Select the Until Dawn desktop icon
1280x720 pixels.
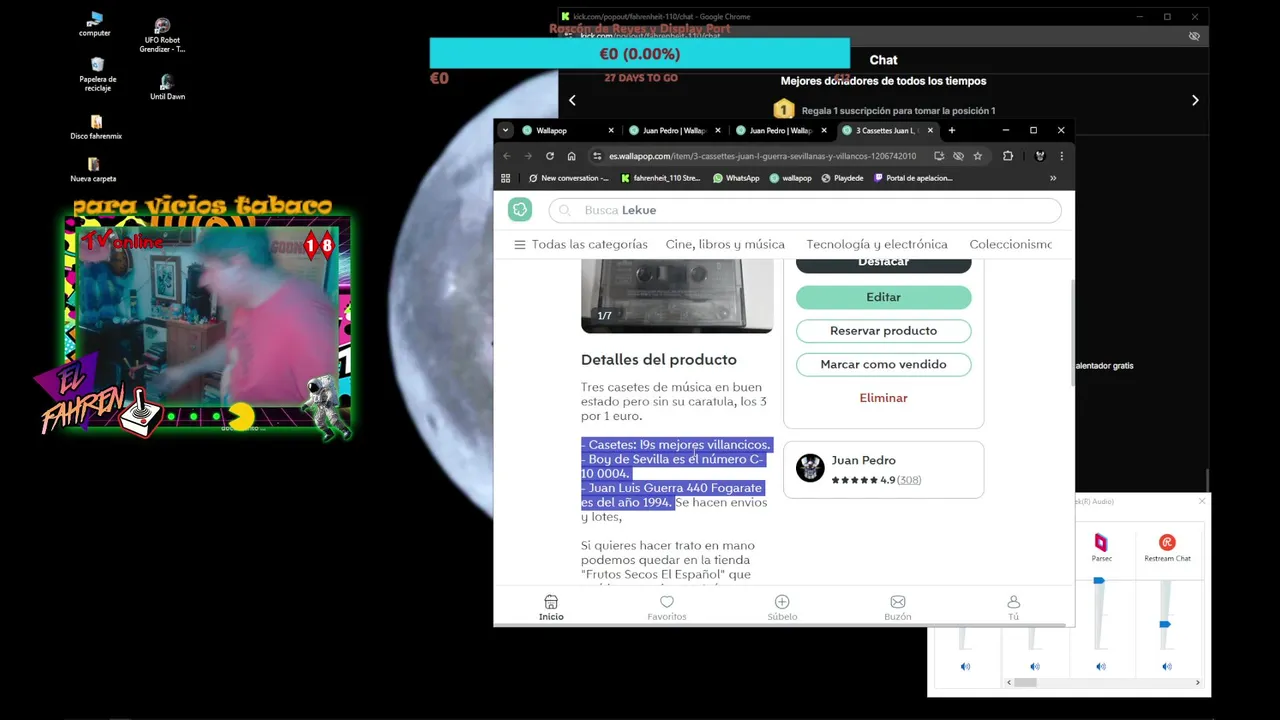[167, 88]
